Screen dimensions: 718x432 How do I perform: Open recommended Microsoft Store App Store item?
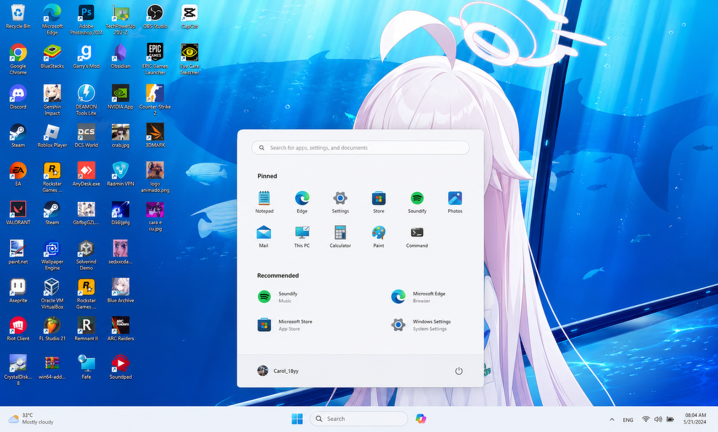284,325
